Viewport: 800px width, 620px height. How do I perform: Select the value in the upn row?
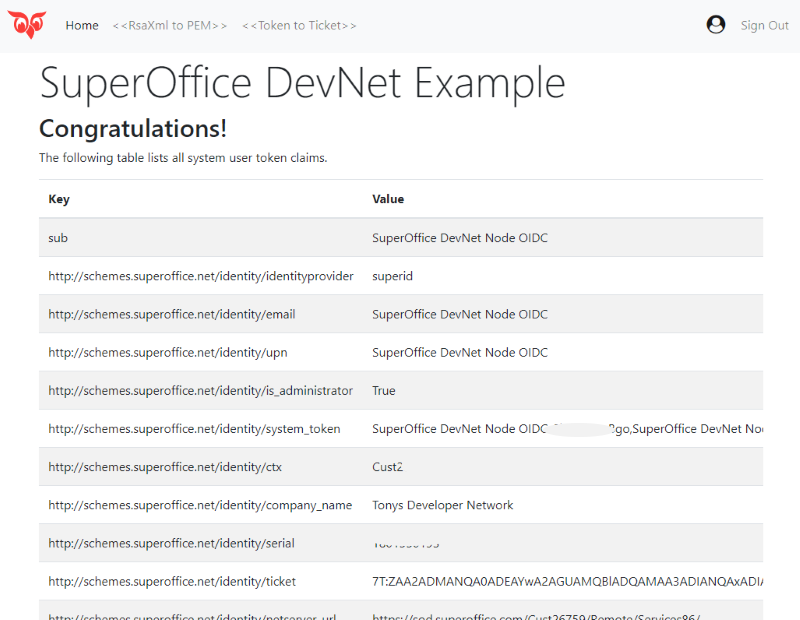coord(460,353)
